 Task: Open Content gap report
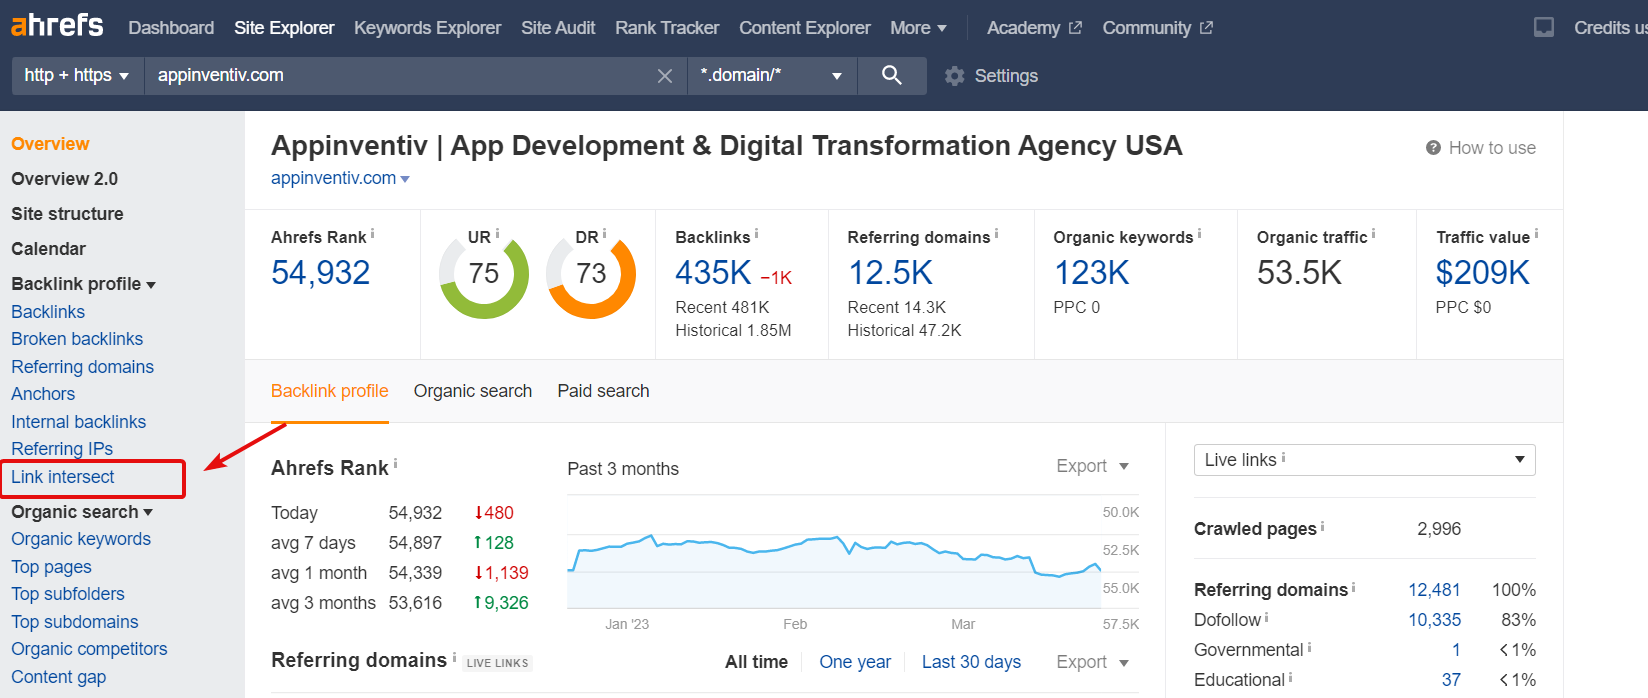pos(58,677)
